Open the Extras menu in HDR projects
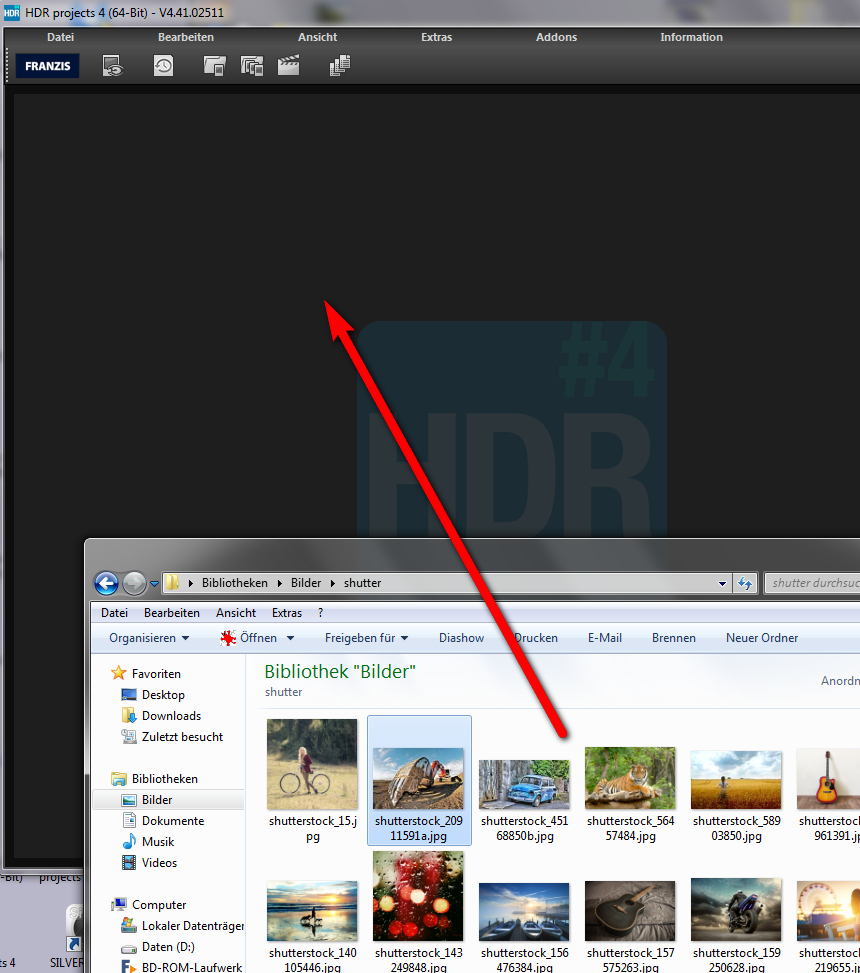Screen dimensions: 860x973 coord(436,37)
